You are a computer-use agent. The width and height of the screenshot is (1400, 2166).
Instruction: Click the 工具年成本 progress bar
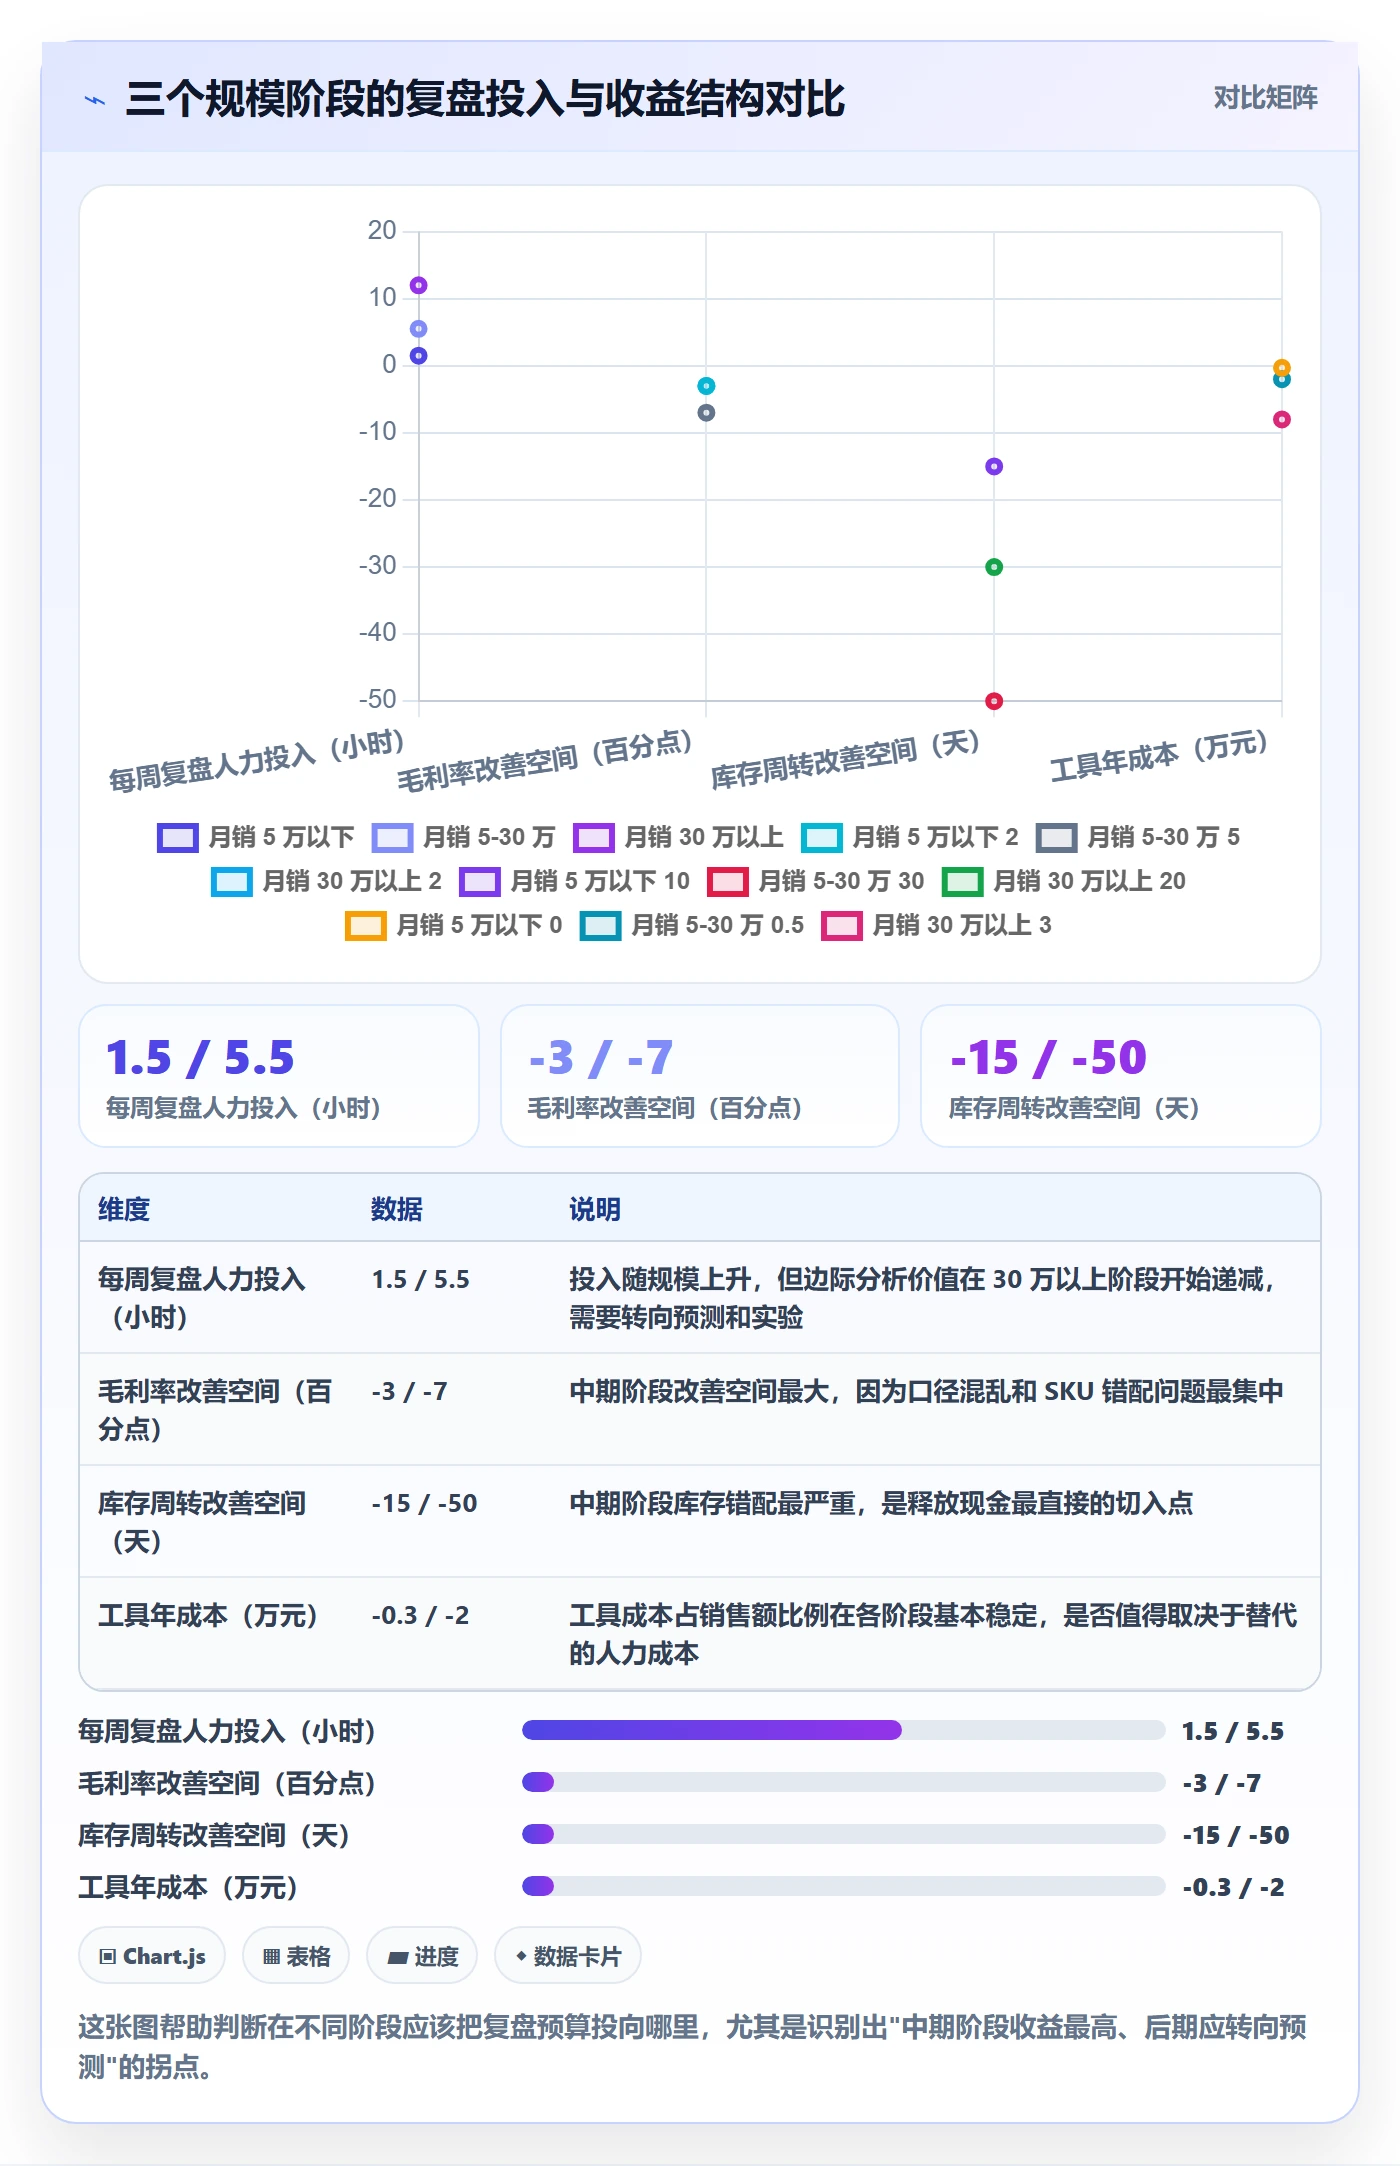(843, 1886)
